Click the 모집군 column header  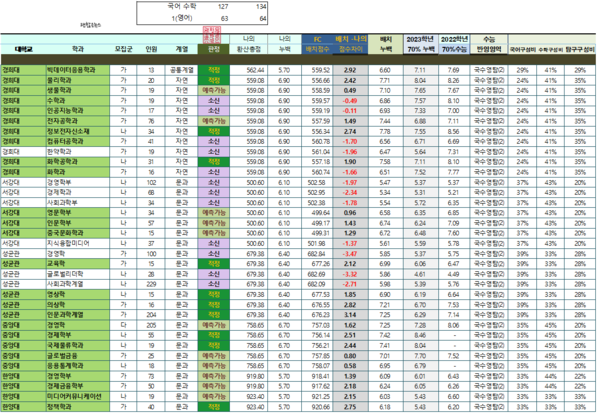(x=124, y=49)
